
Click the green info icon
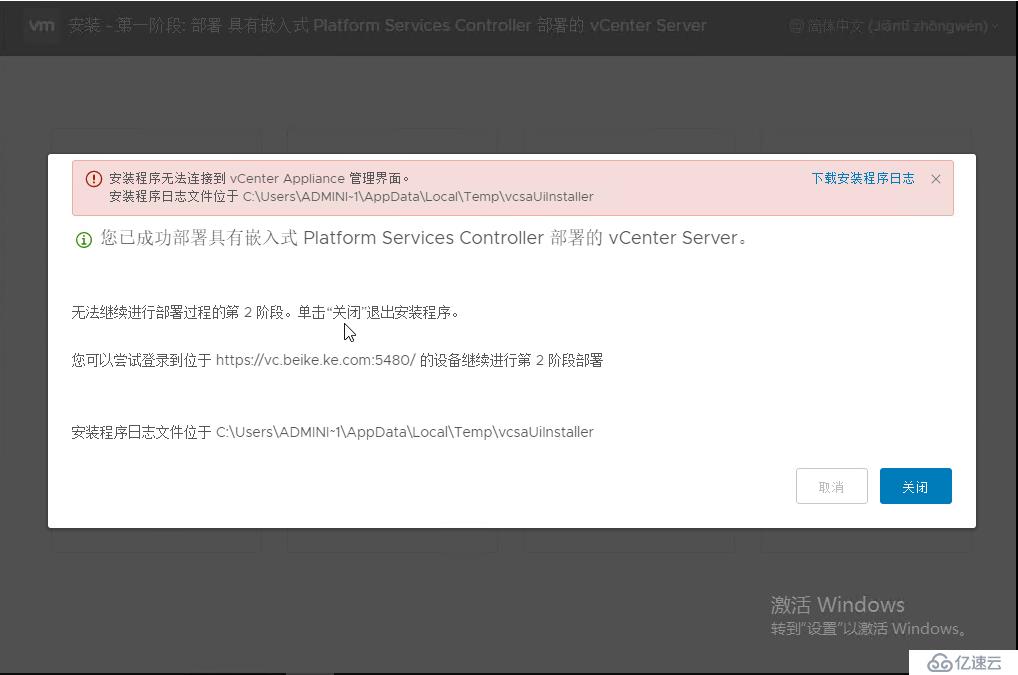(x=84, y=240)
